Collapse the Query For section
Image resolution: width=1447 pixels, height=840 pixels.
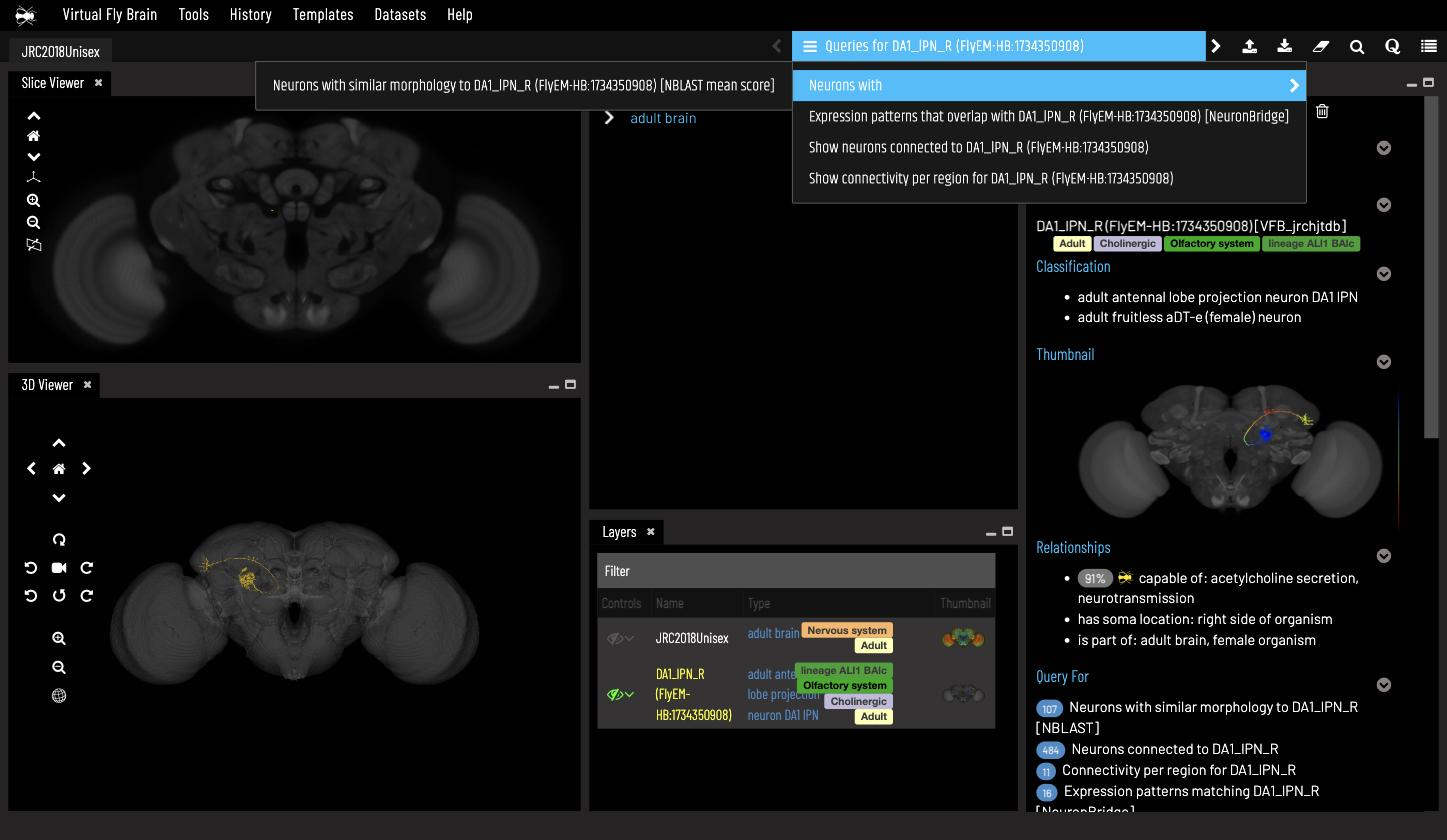point(1384,685)
